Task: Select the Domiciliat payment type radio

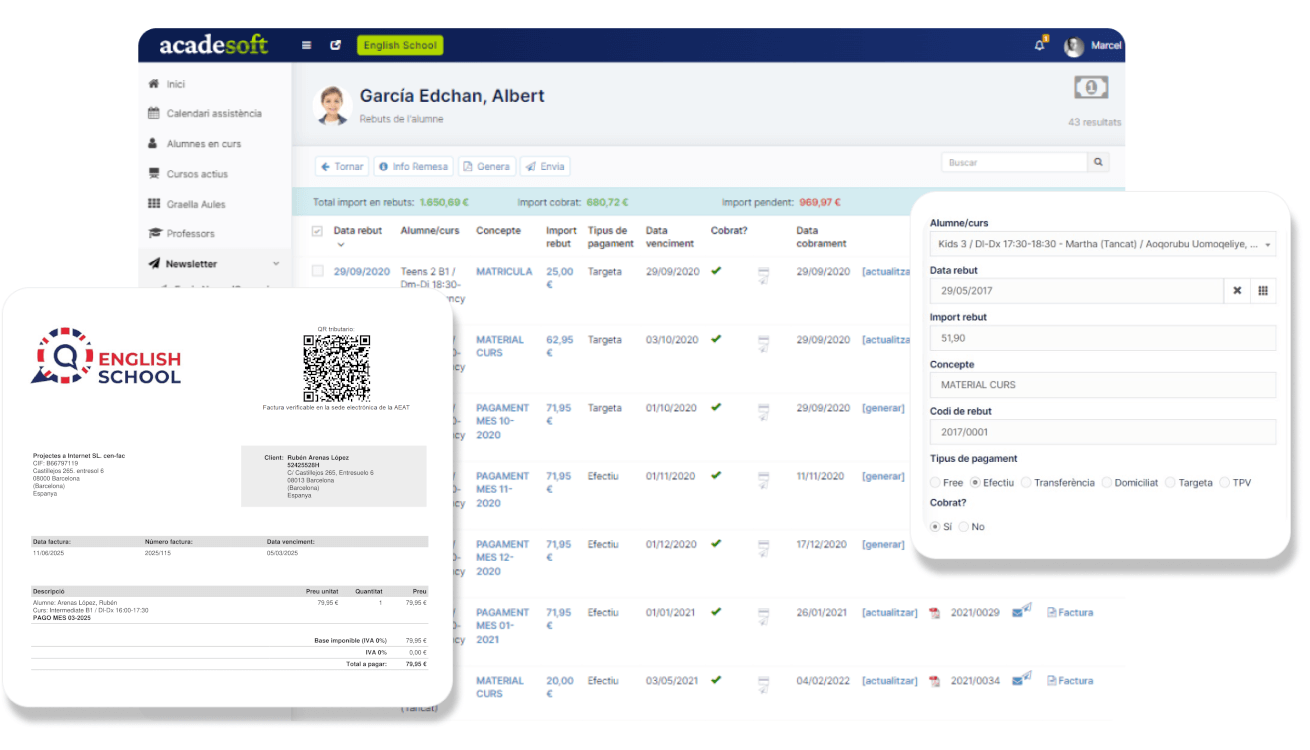Action: point(1106,483)
